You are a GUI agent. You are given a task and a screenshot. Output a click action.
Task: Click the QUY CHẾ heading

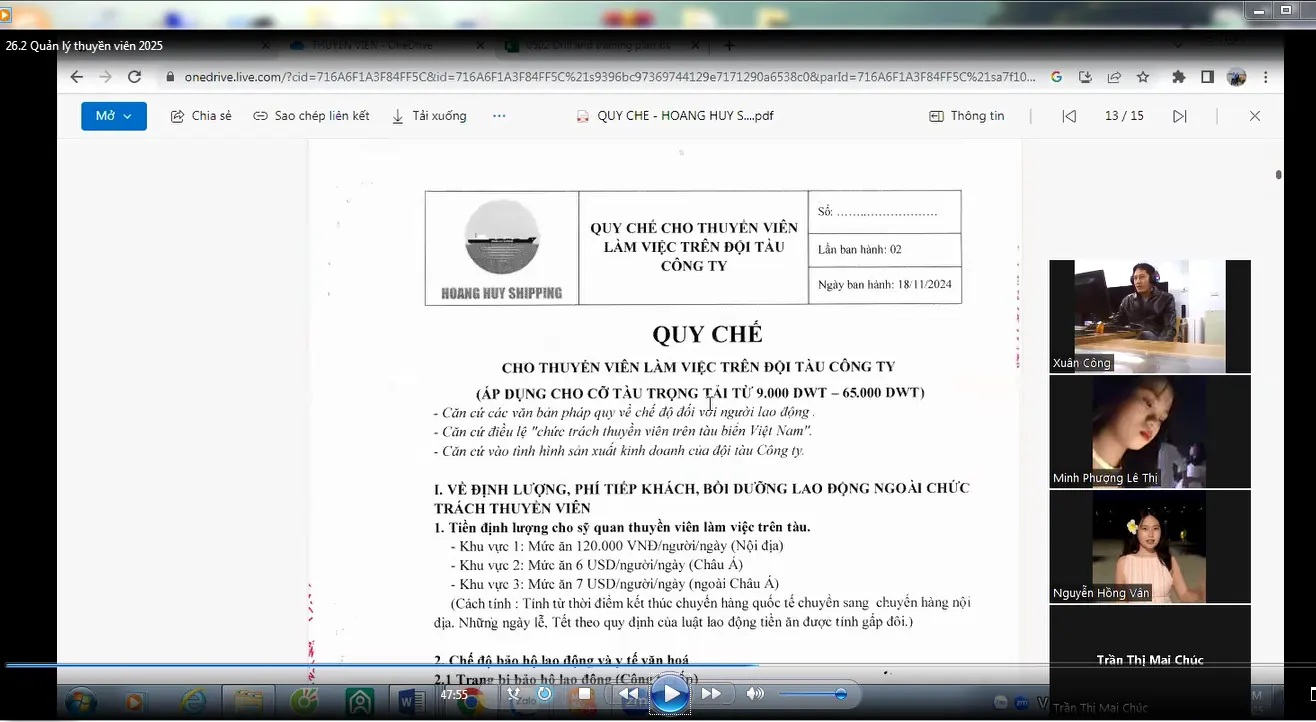[x=707, y=334]
